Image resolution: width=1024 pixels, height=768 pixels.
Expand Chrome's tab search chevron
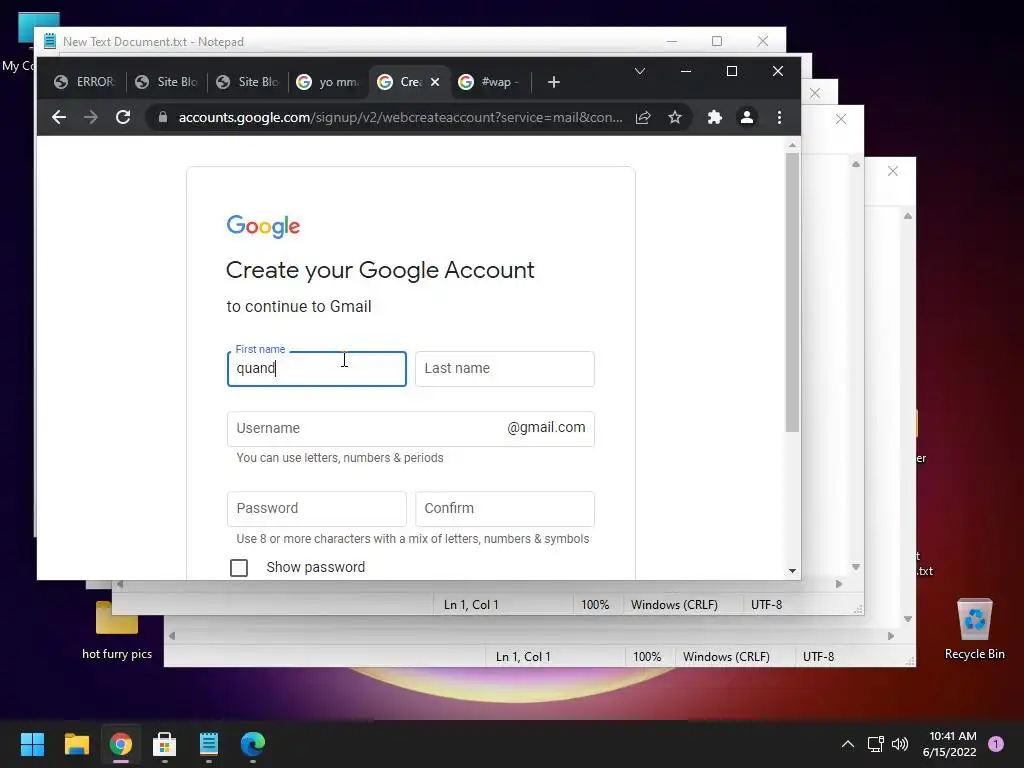640,71
